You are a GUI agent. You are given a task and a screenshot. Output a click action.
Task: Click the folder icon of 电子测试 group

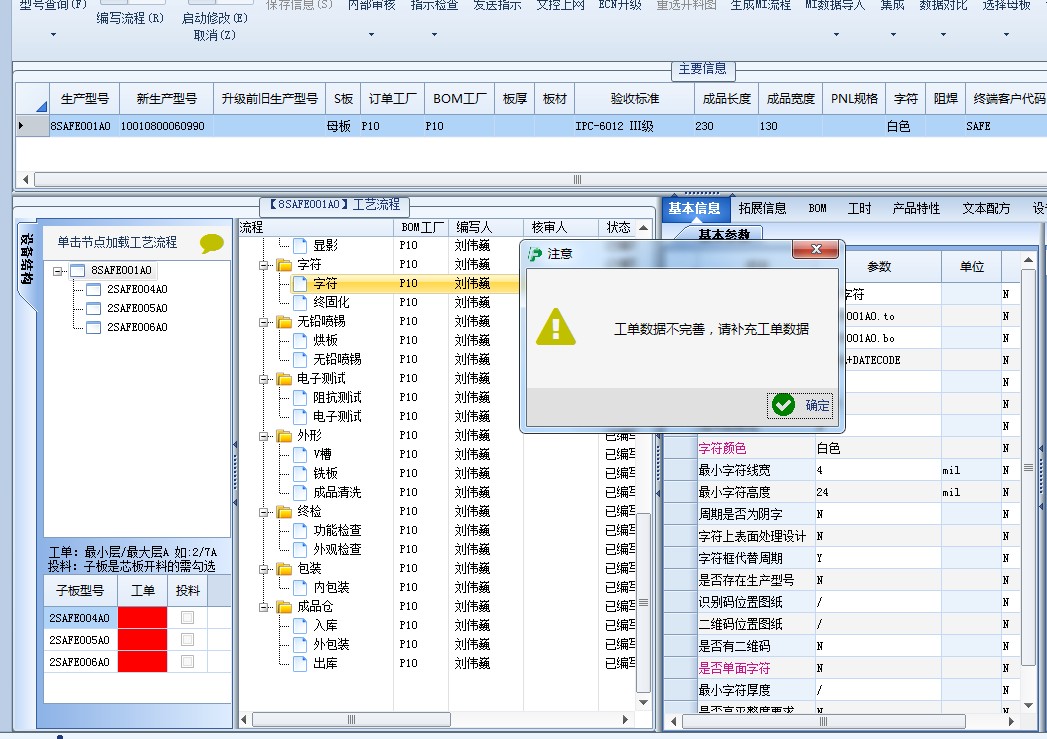pyautogui.click(x=284, y=379)
